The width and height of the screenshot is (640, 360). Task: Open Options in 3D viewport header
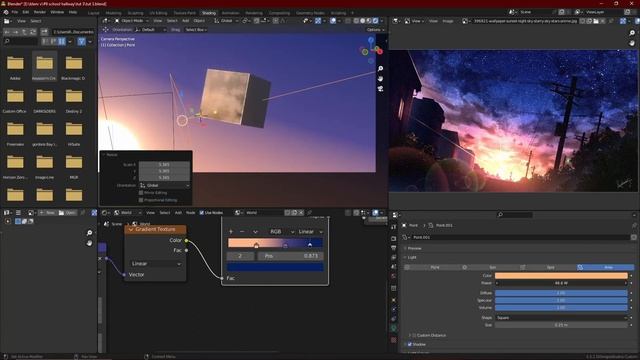376,30
